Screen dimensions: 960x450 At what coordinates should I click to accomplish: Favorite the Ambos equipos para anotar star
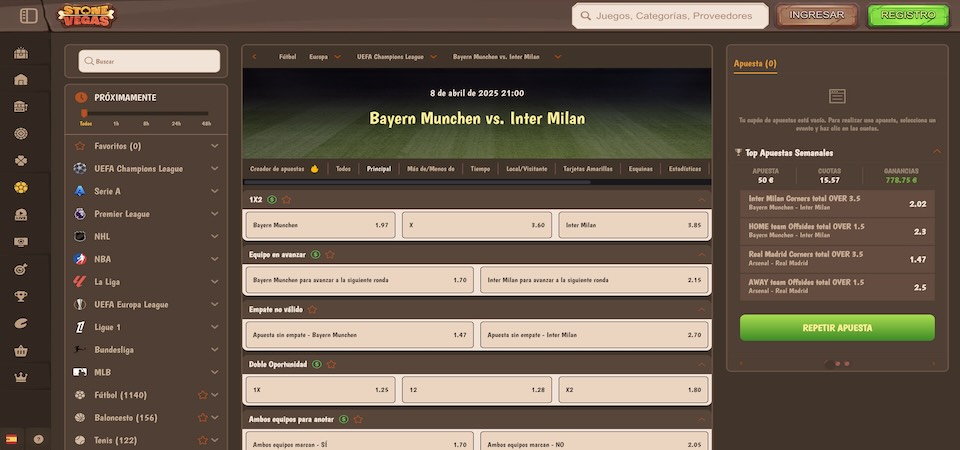click(358, 419)
